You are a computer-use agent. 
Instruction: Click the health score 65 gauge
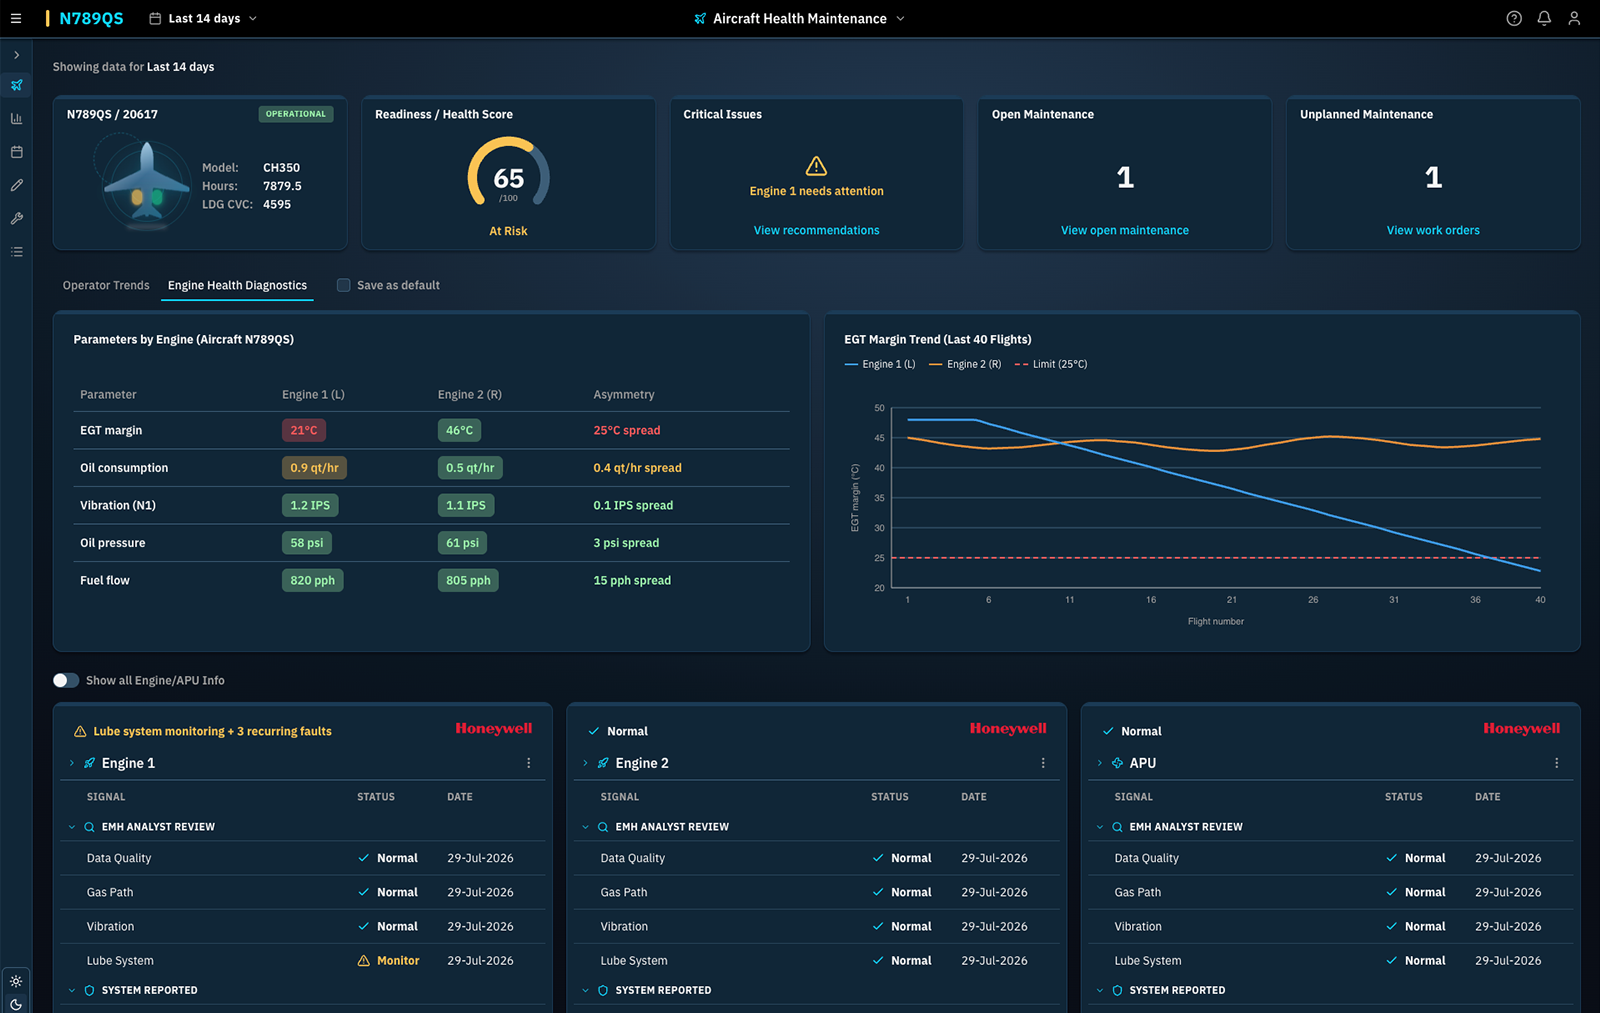[508, 174]
